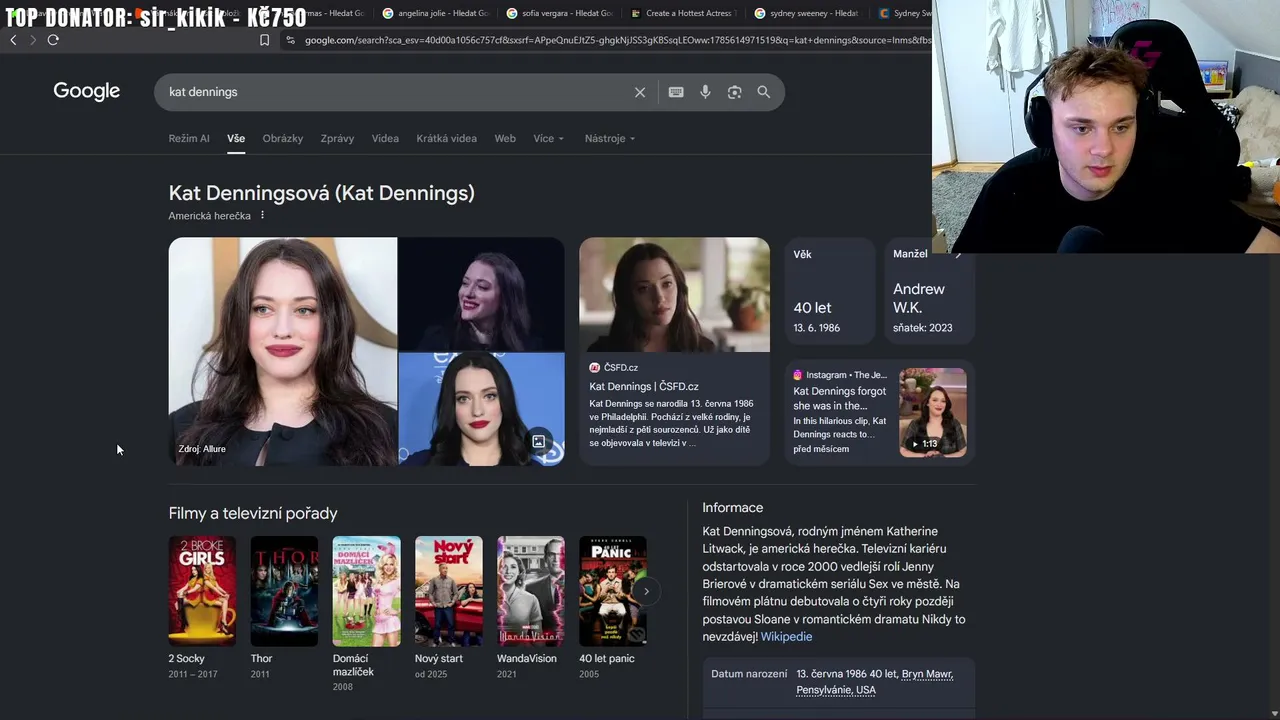Viewport: 1280px width, 720px height.
Task: Go to the Google homepage via the logo
Action: click(87, 91)
